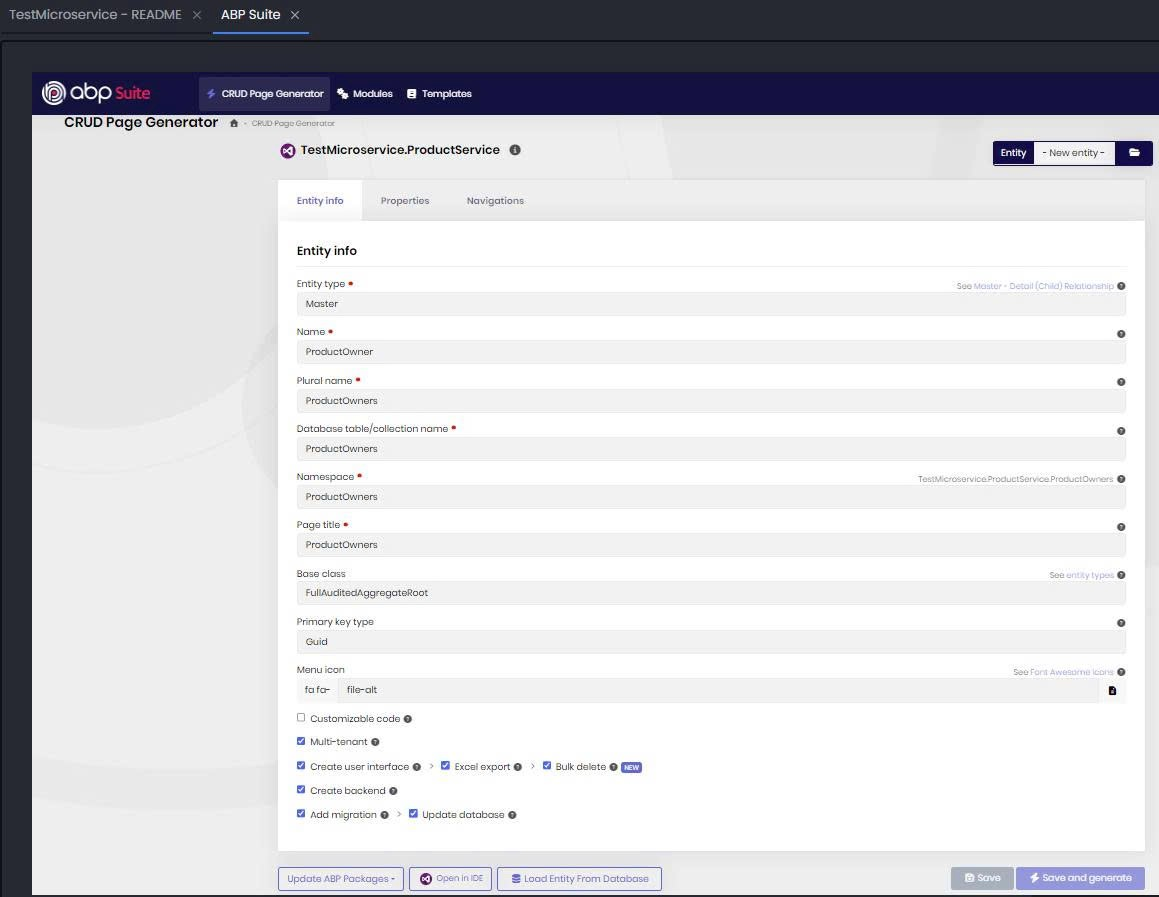This screenshot has width=1159, height=897.
Task: Click the home icon in breadcrumb
Action: pos(234,123)
